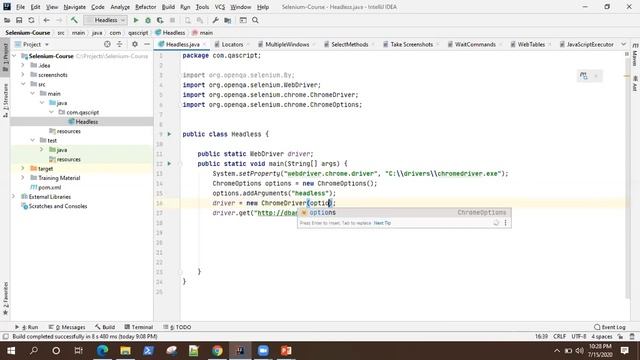Open the TODO tool window

[177, 327]
